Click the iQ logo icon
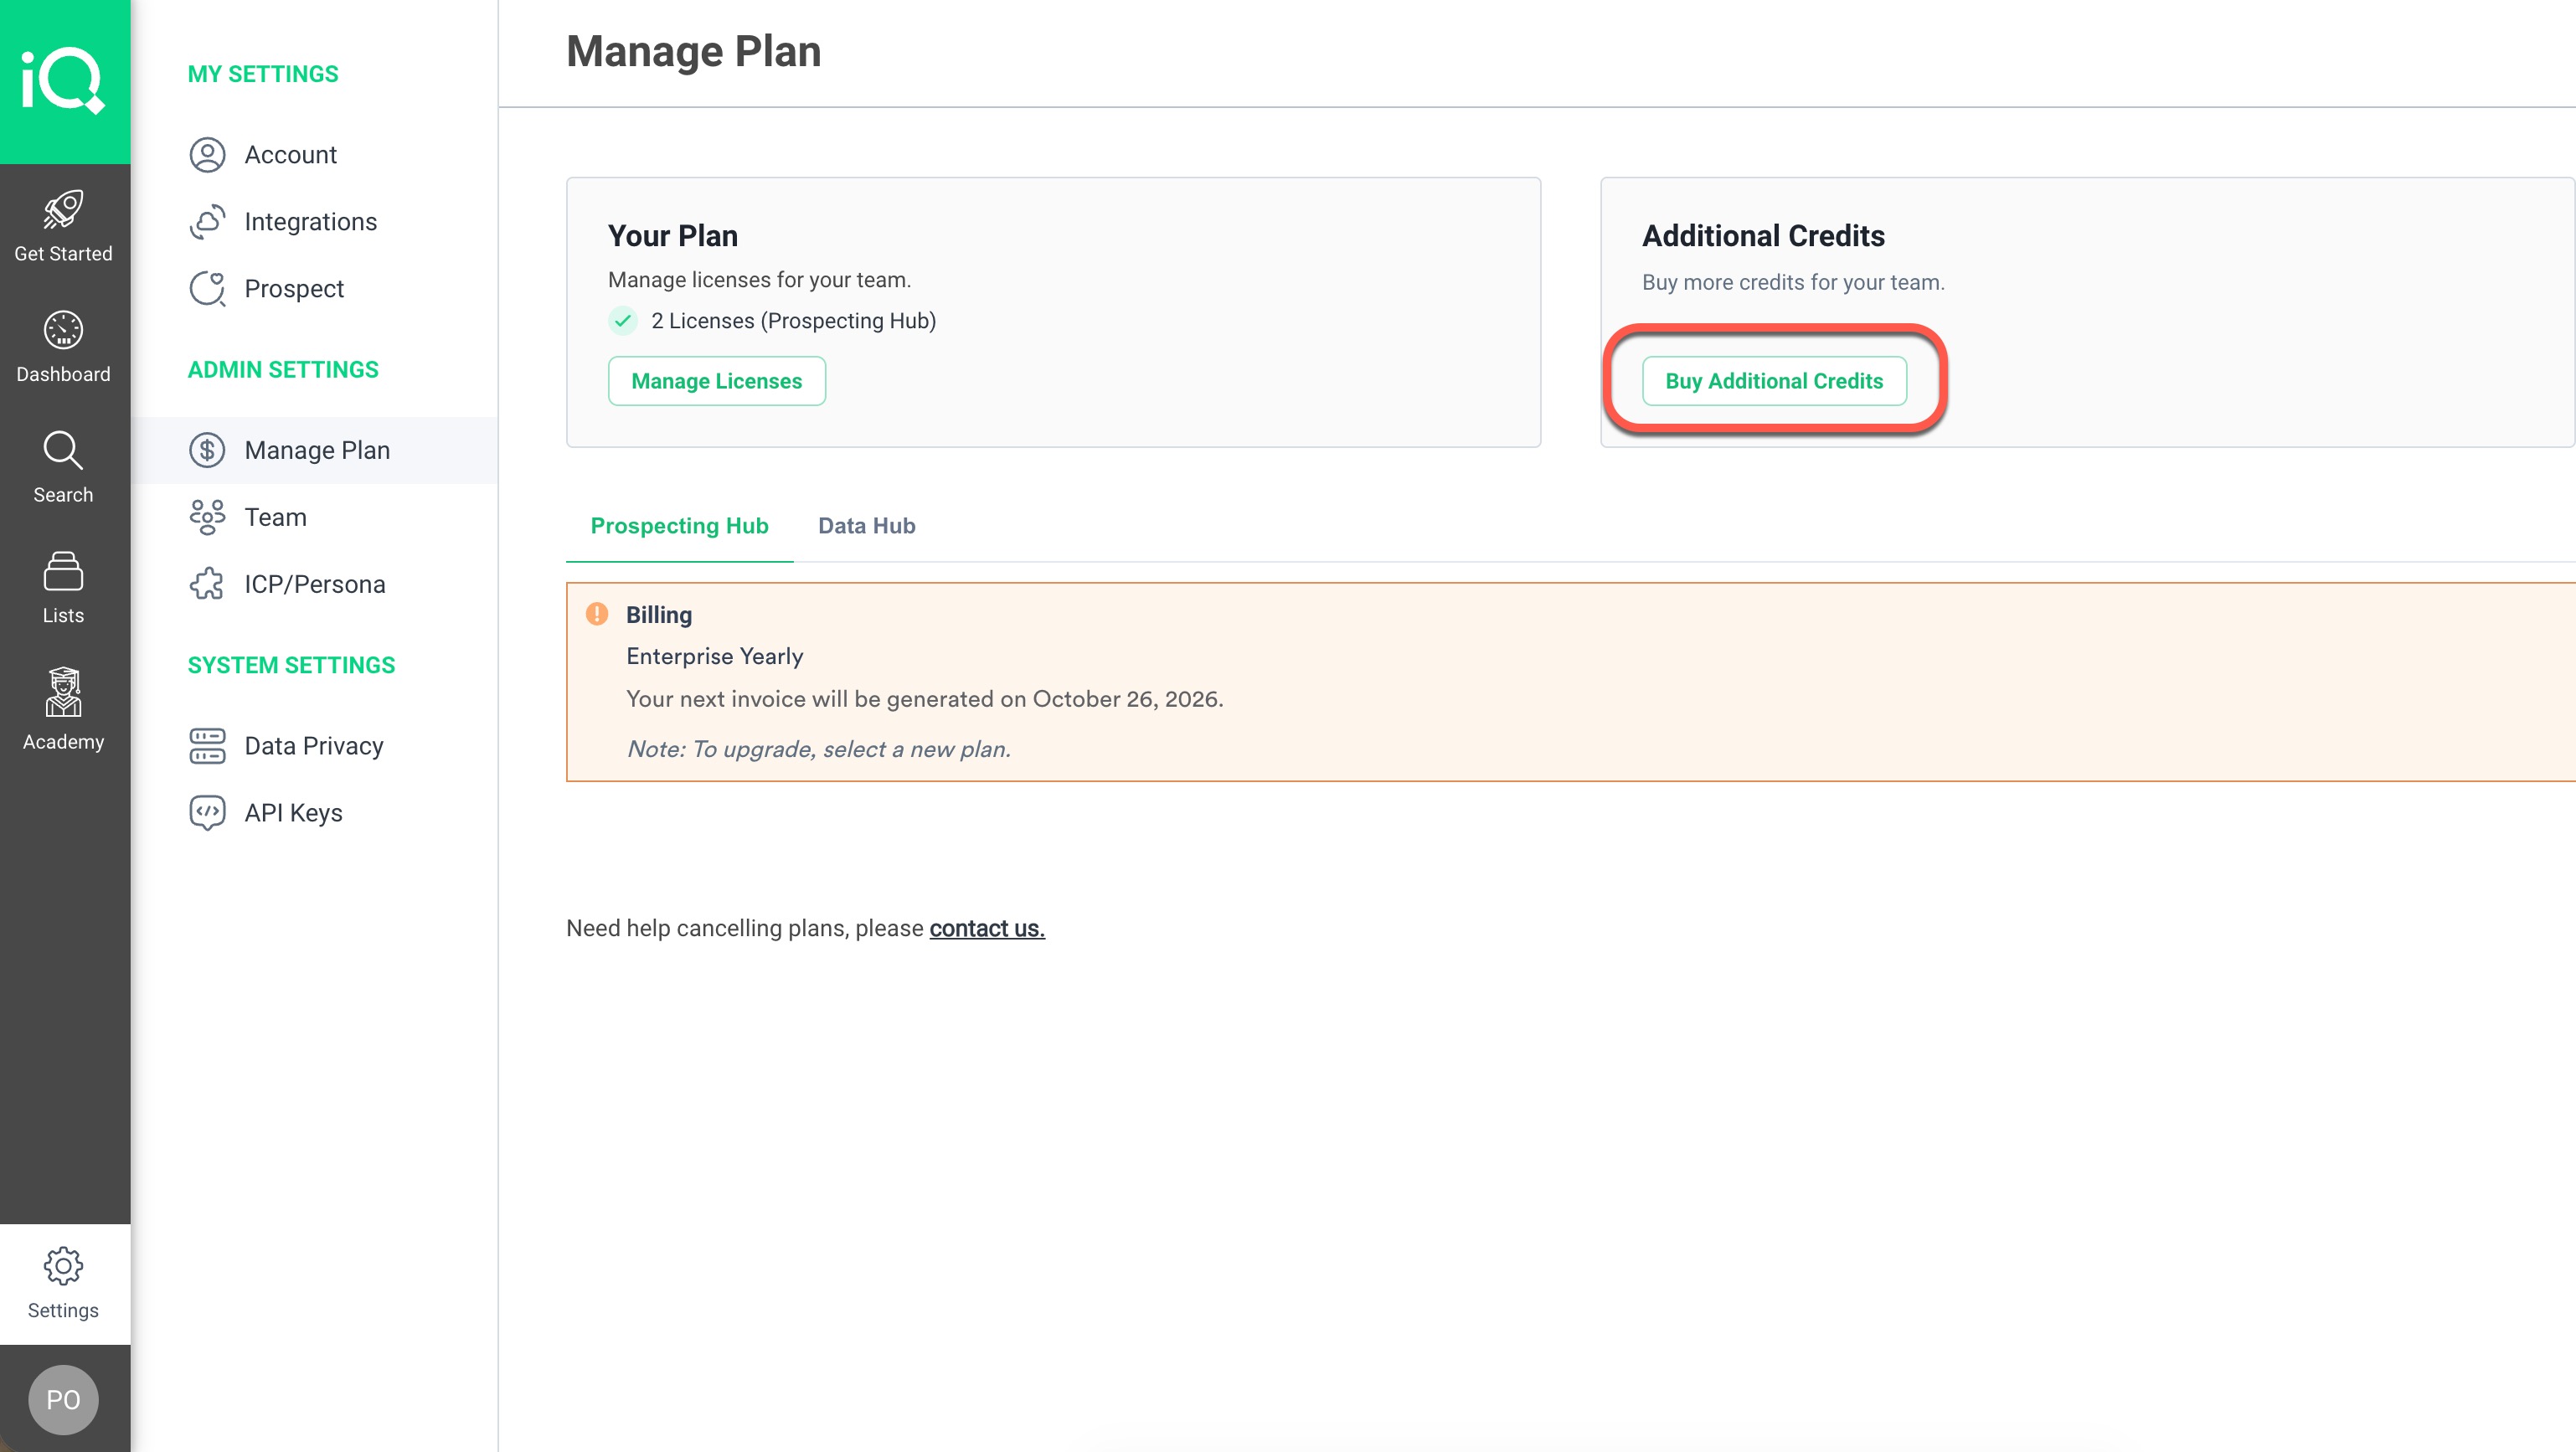The height and width of the screenshot is (1452, 2576). 63,80
